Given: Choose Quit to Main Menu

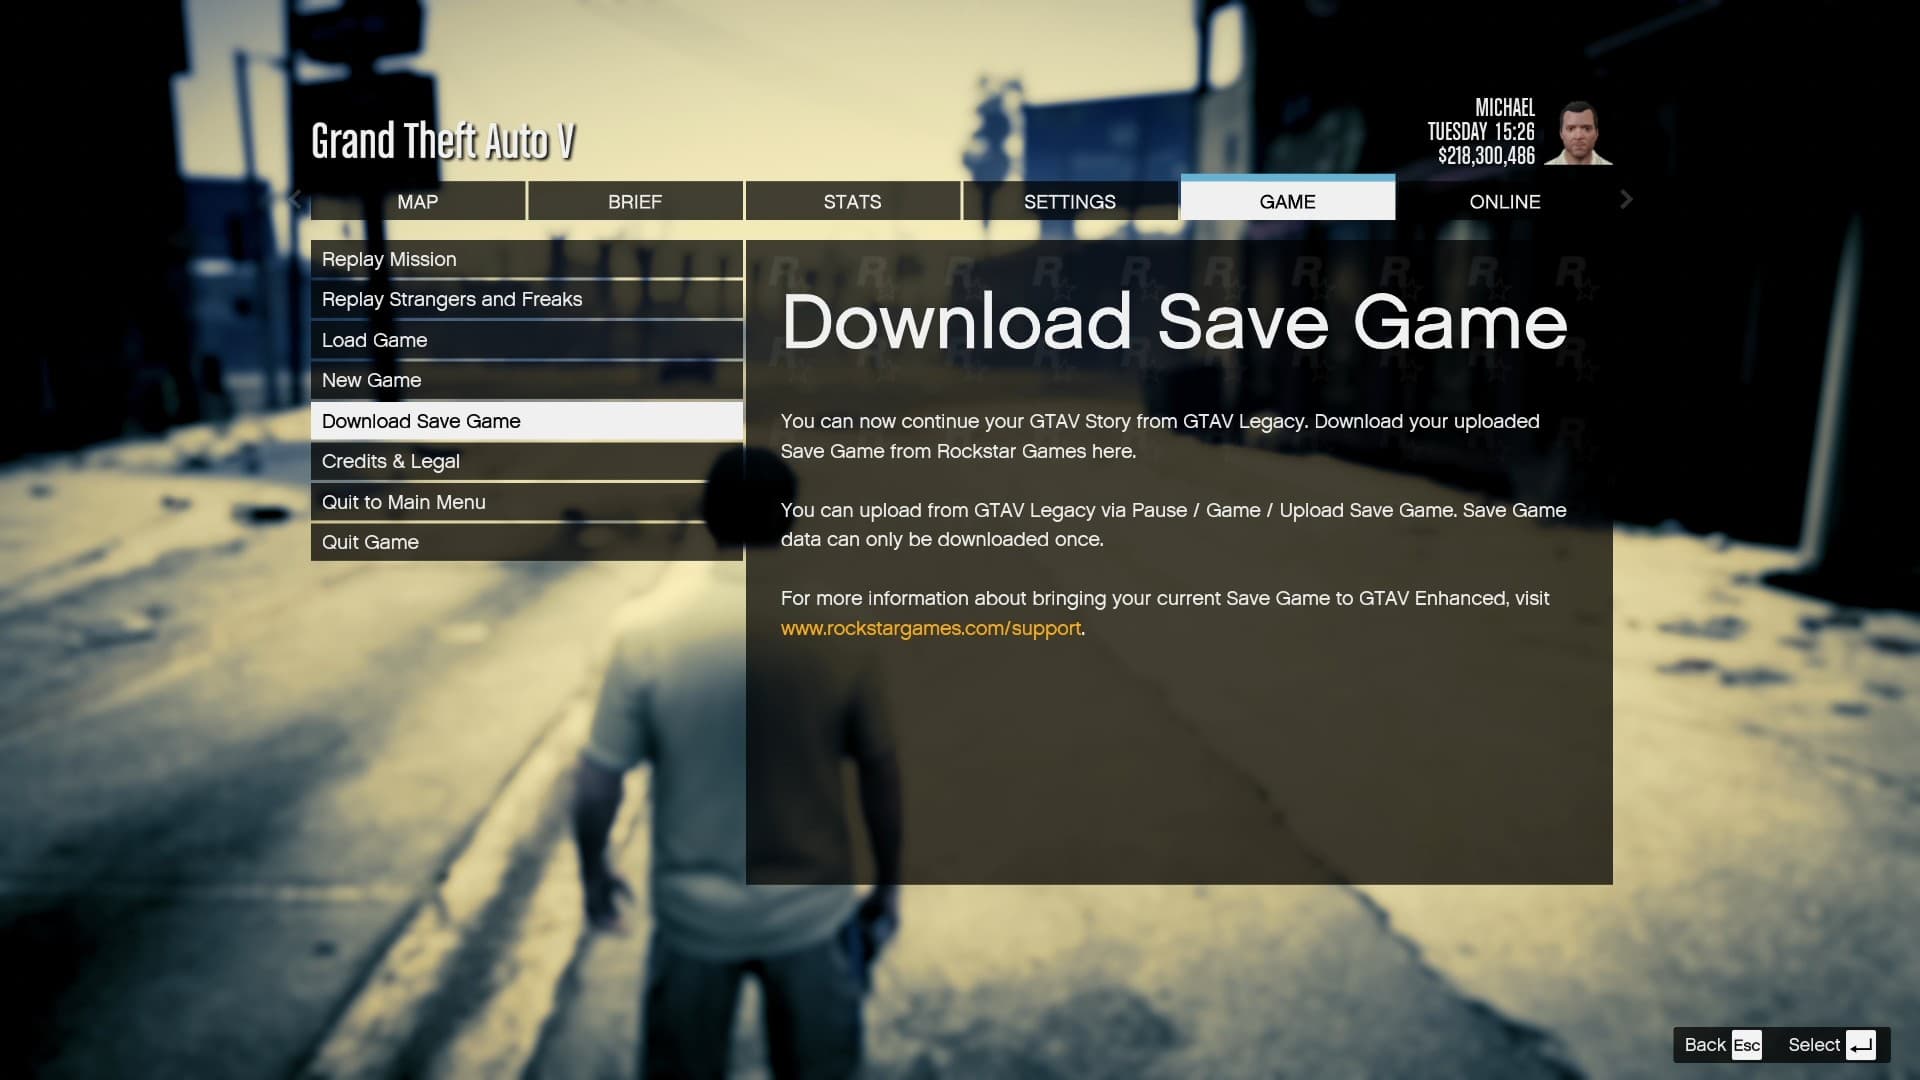Looking at the screenshot, I should pyautogui.click(x=526, y=502).
